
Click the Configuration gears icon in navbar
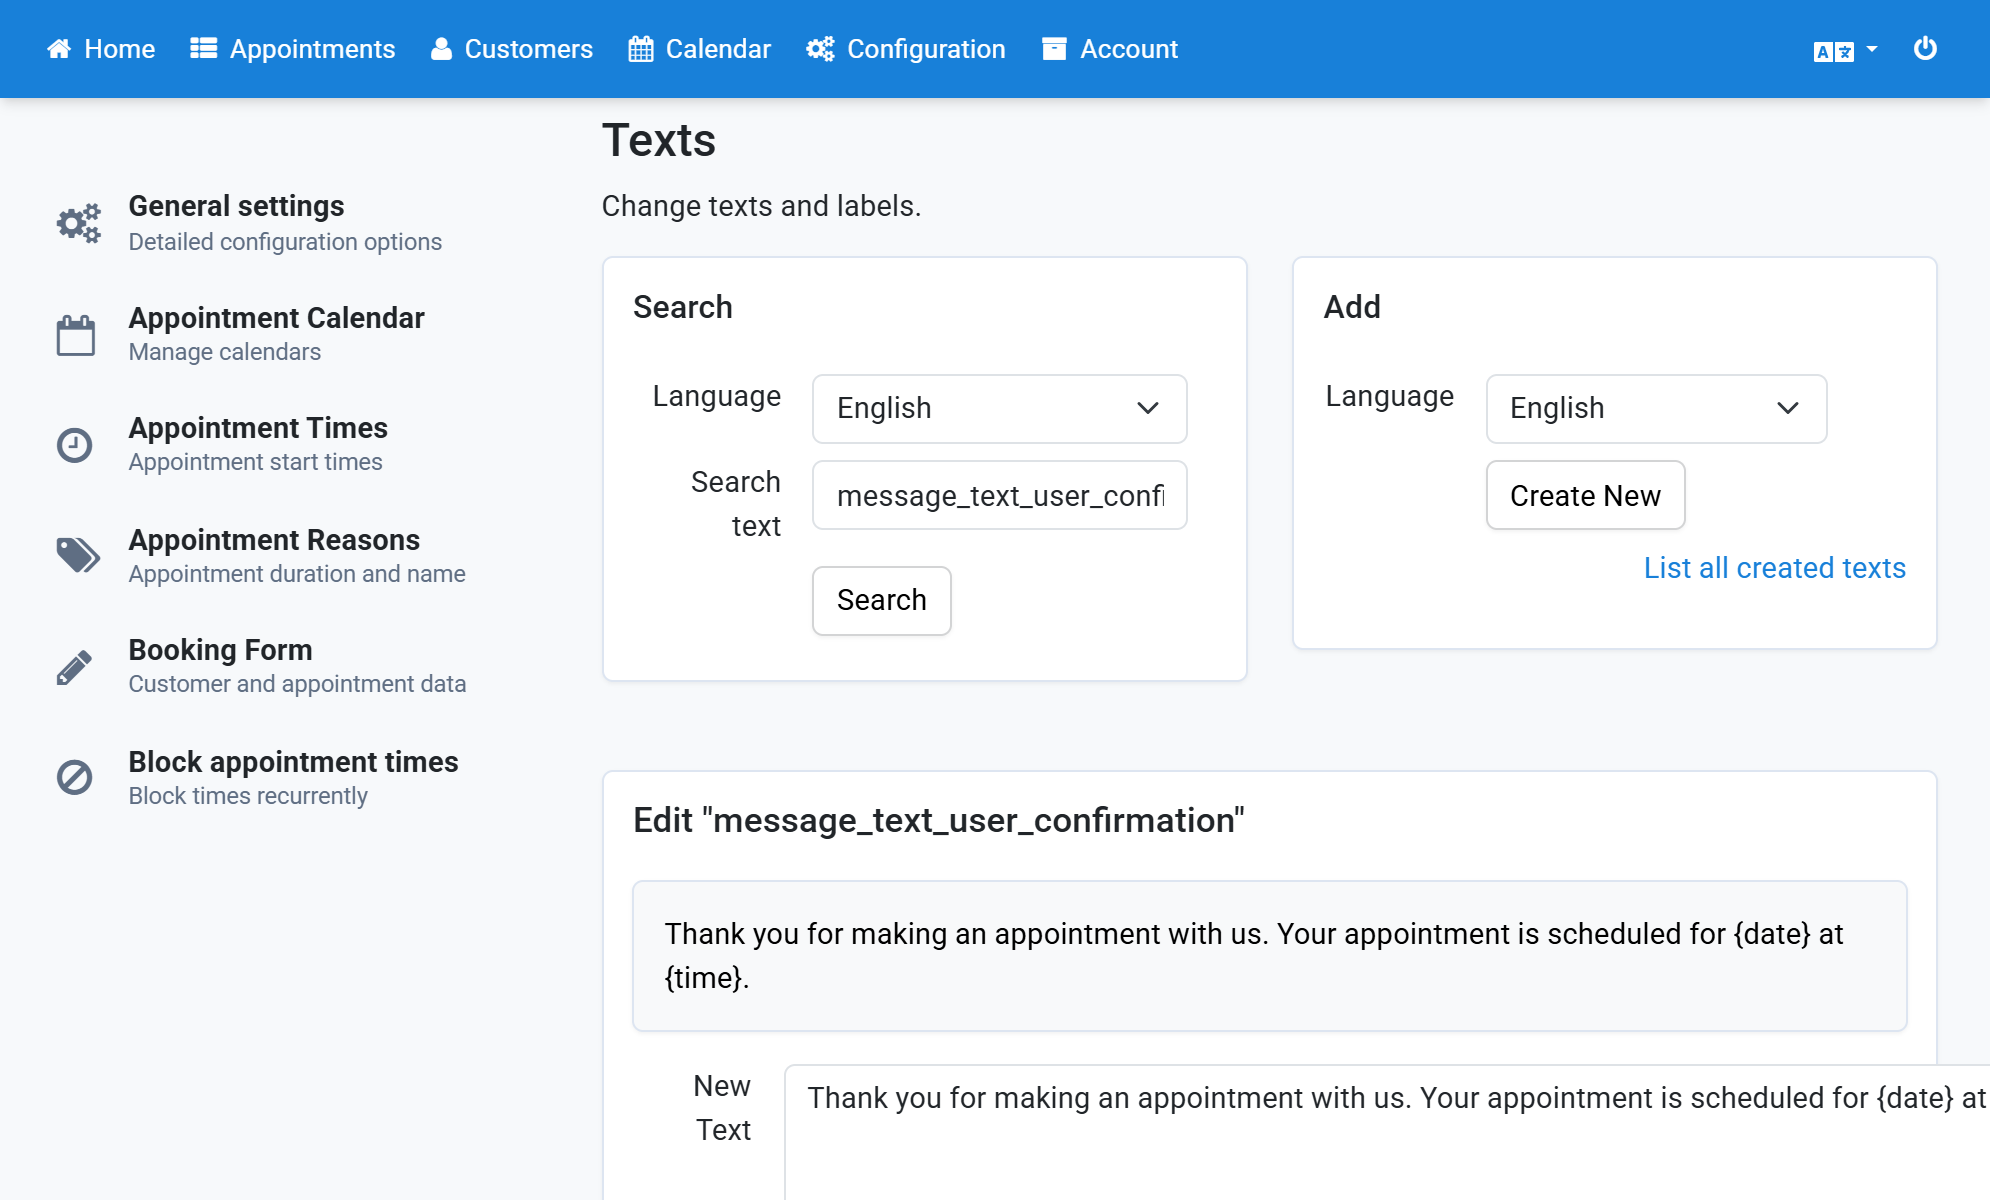pyautogui.click(x=820, y=49)
